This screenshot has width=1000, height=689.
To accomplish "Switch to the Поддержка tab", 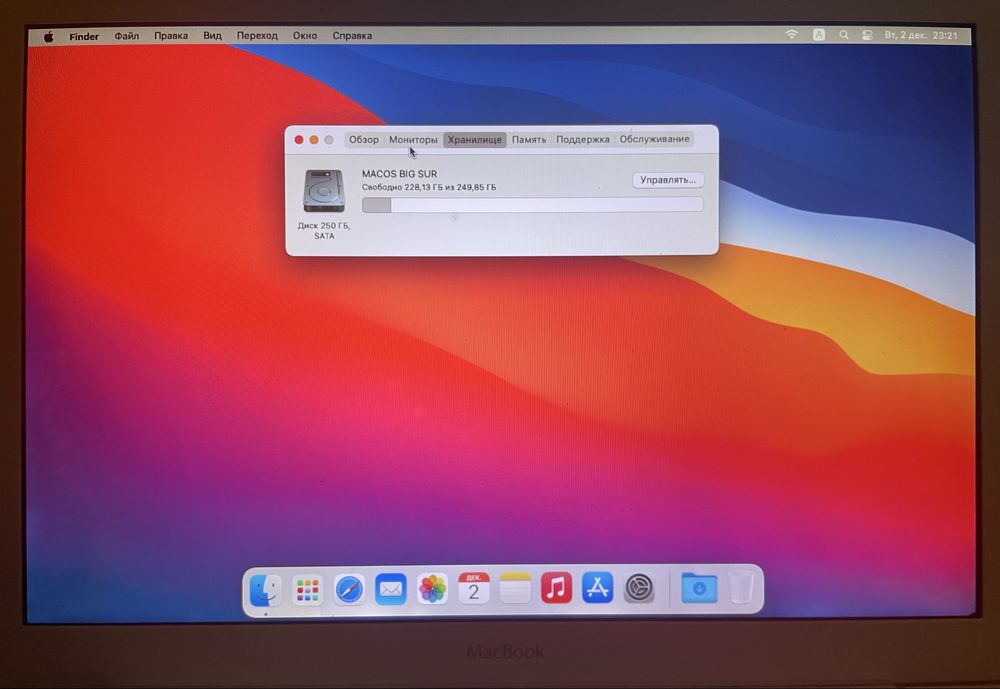I will tap(582, 139).
